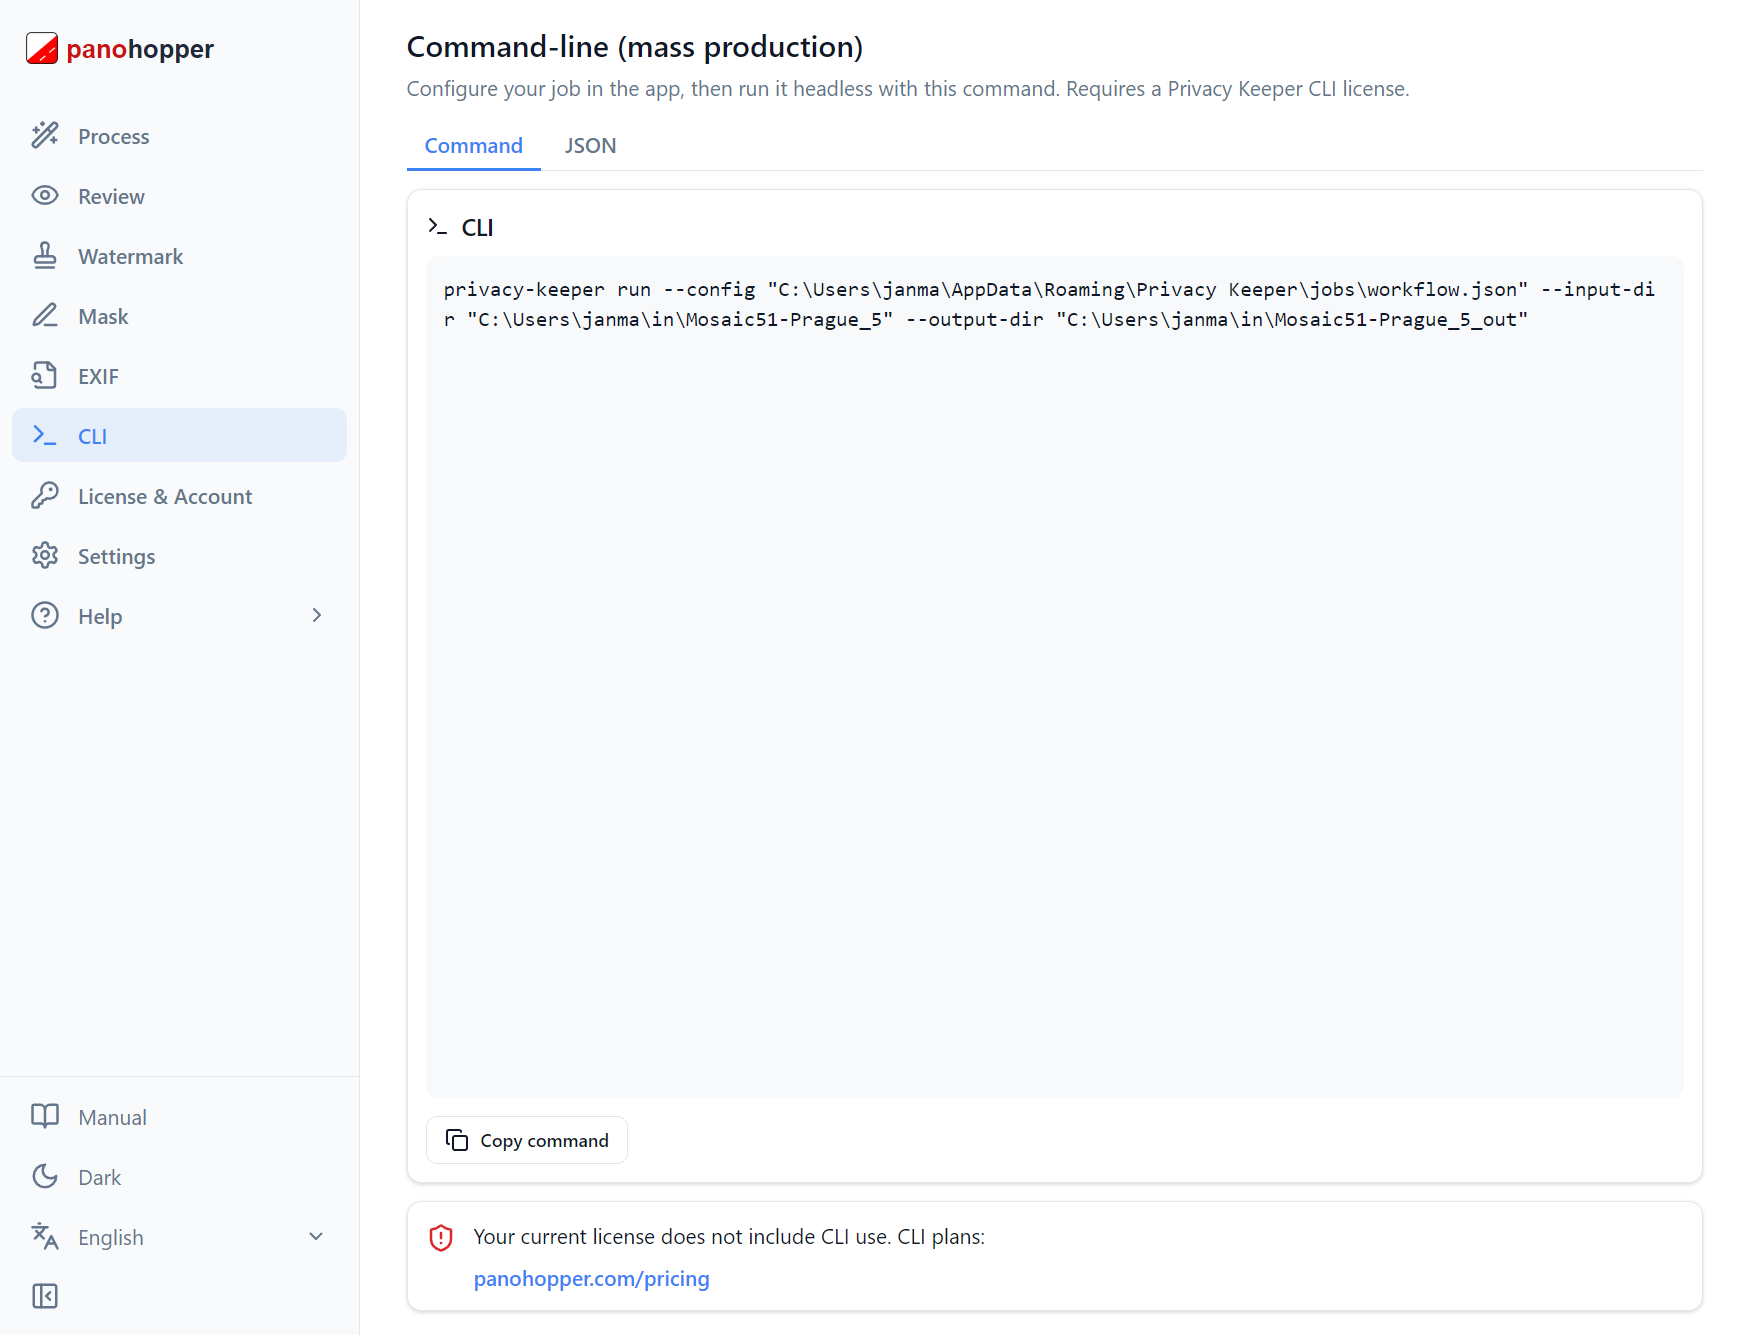Switch to the JSON tab
Screen dimensions: 1749x1335
point(590,146)
